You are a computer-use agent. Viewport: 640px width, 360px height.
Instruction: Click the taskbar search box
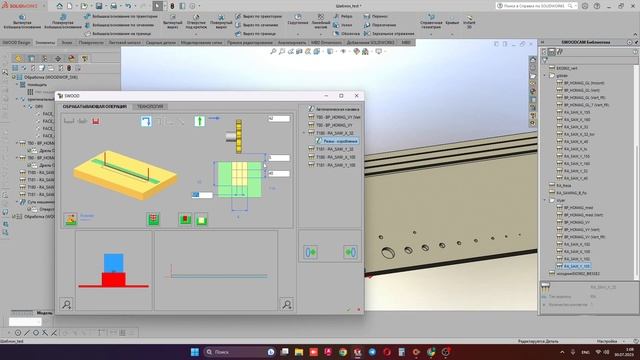[x=239, y=352]
